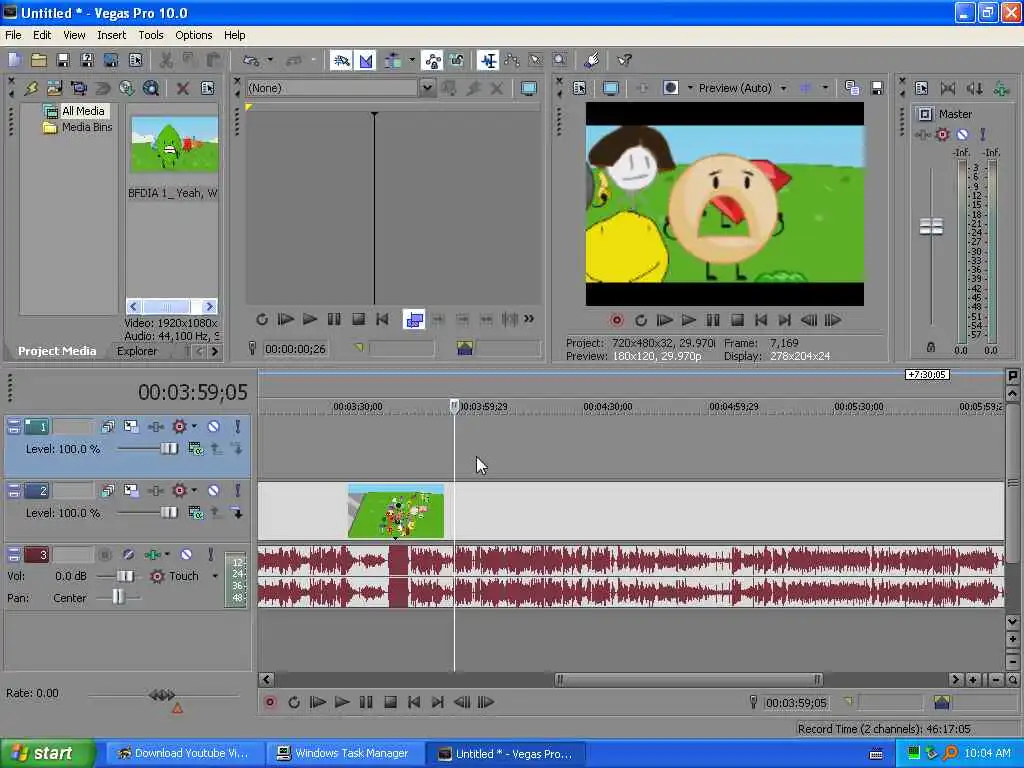Click the Open folder icon in toolbar
Image resolution: width=1024 pixels, height=768 pixels.
(x=39, y=61)
